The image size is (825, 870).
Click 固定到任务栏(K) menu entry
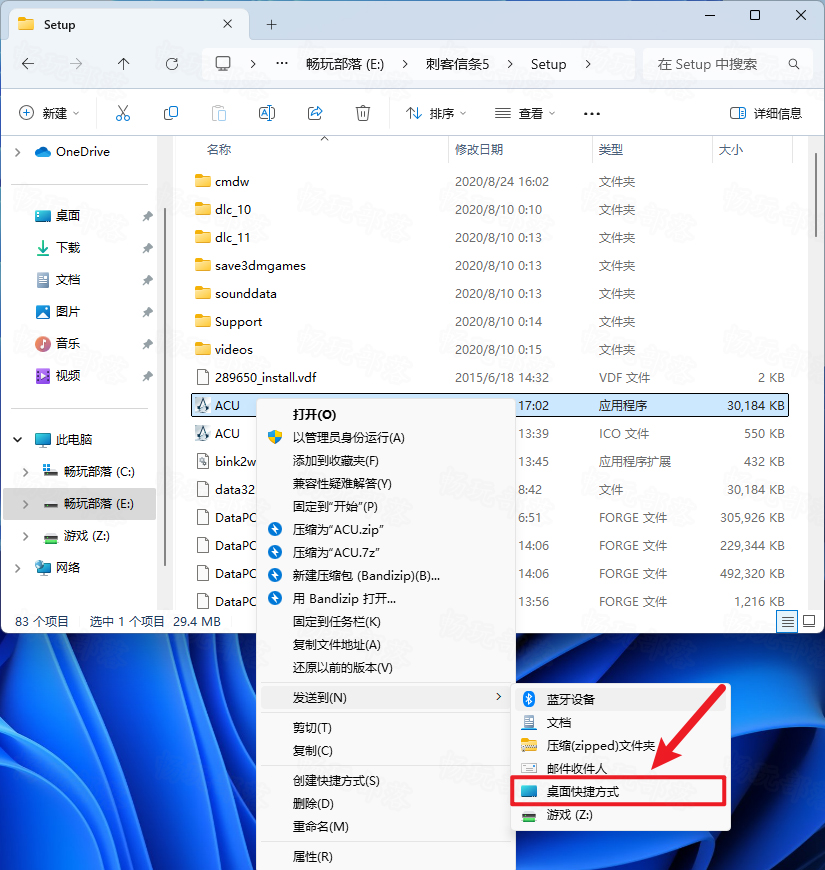(386, 621)
